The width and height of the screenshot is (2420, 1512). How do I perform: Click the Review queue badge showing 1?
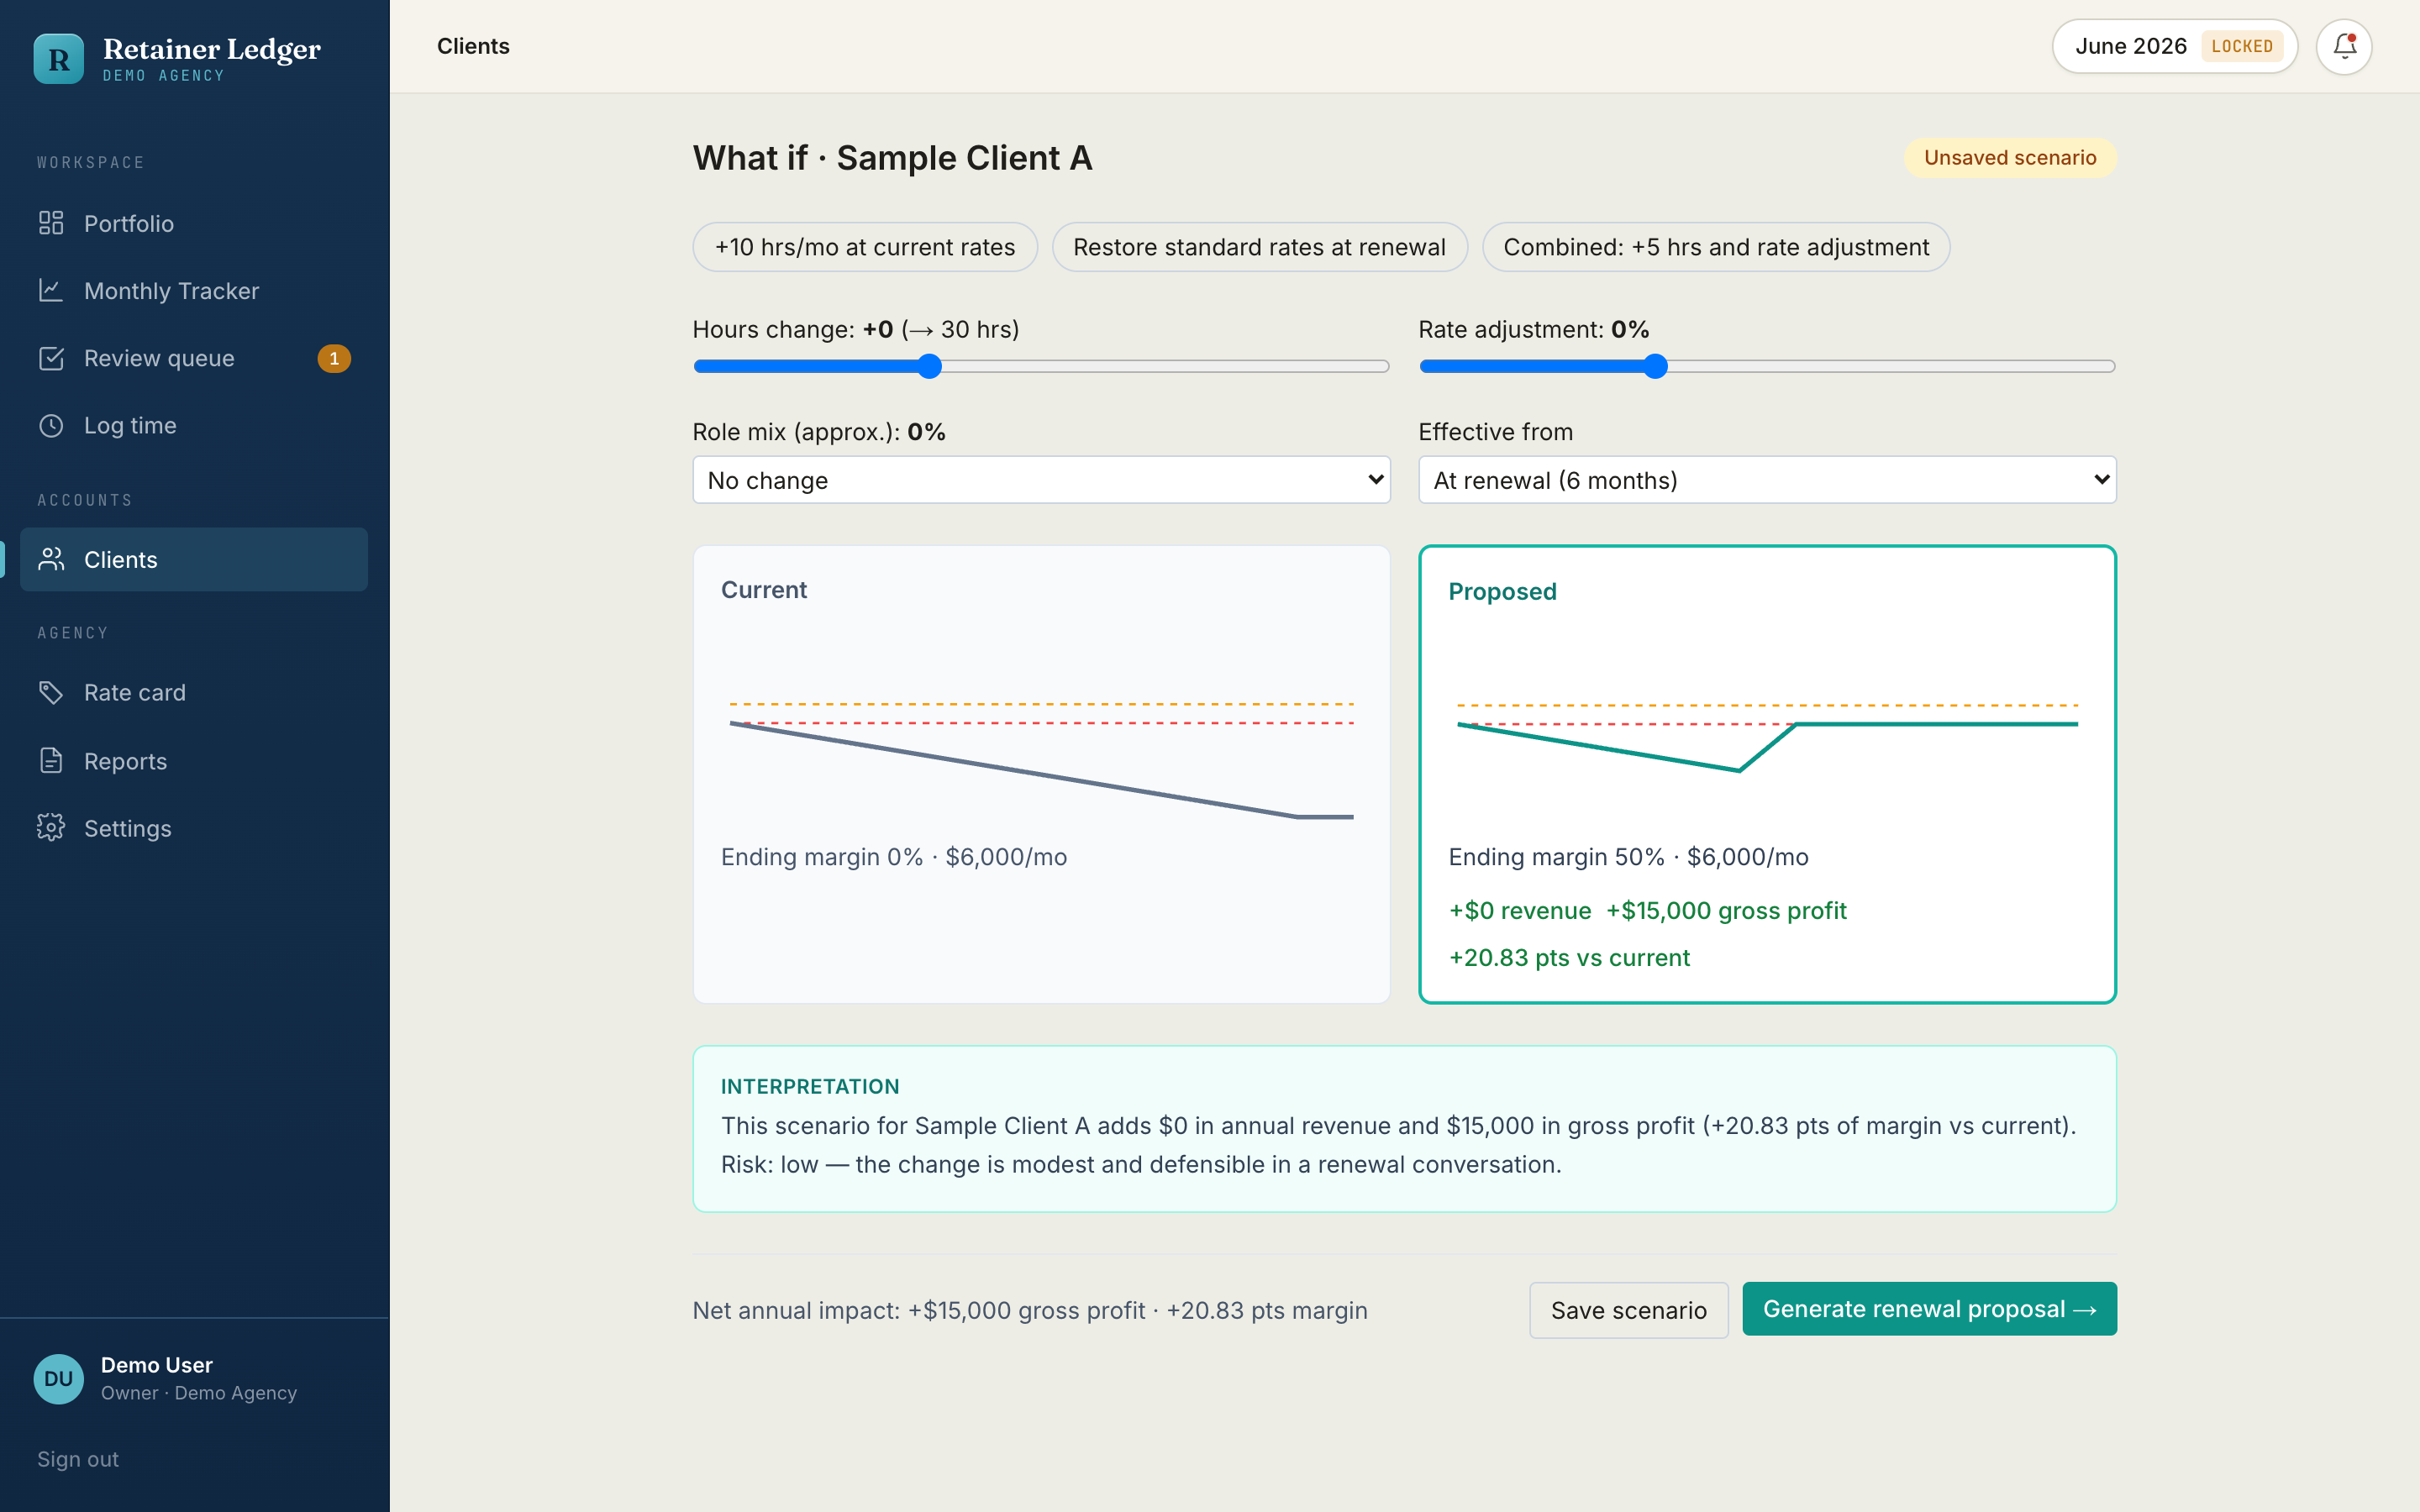tap(334, 358)
